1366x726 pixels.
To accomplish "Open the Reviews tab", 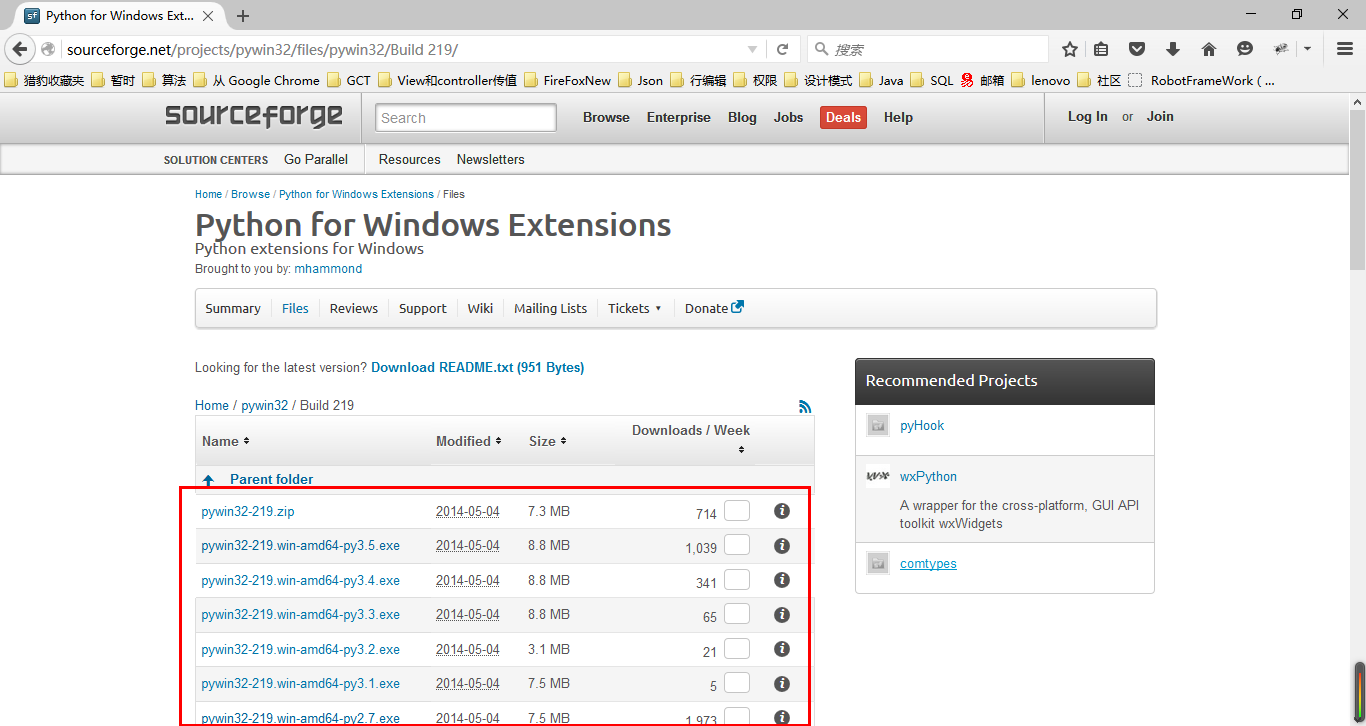I will [354, 308].
